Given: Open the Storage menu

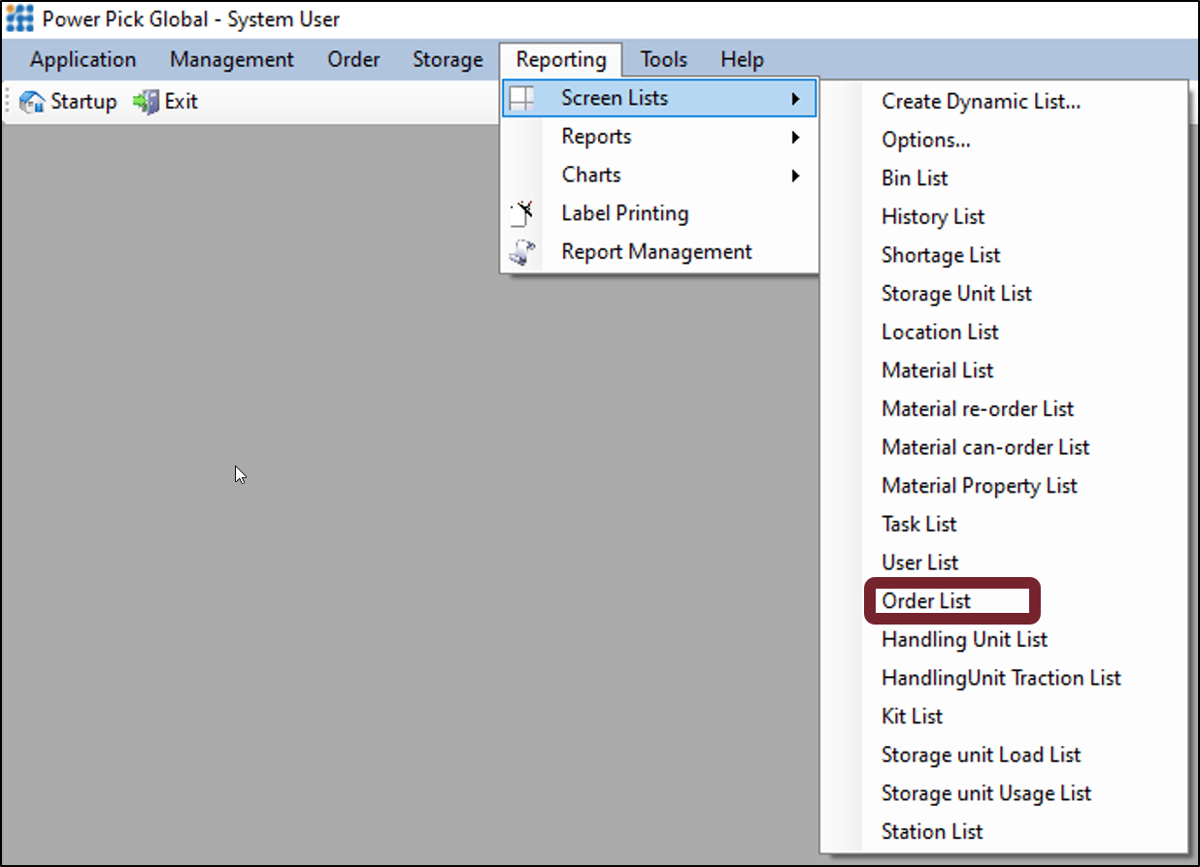Looking at the screenshot, I should click(447, 59).
